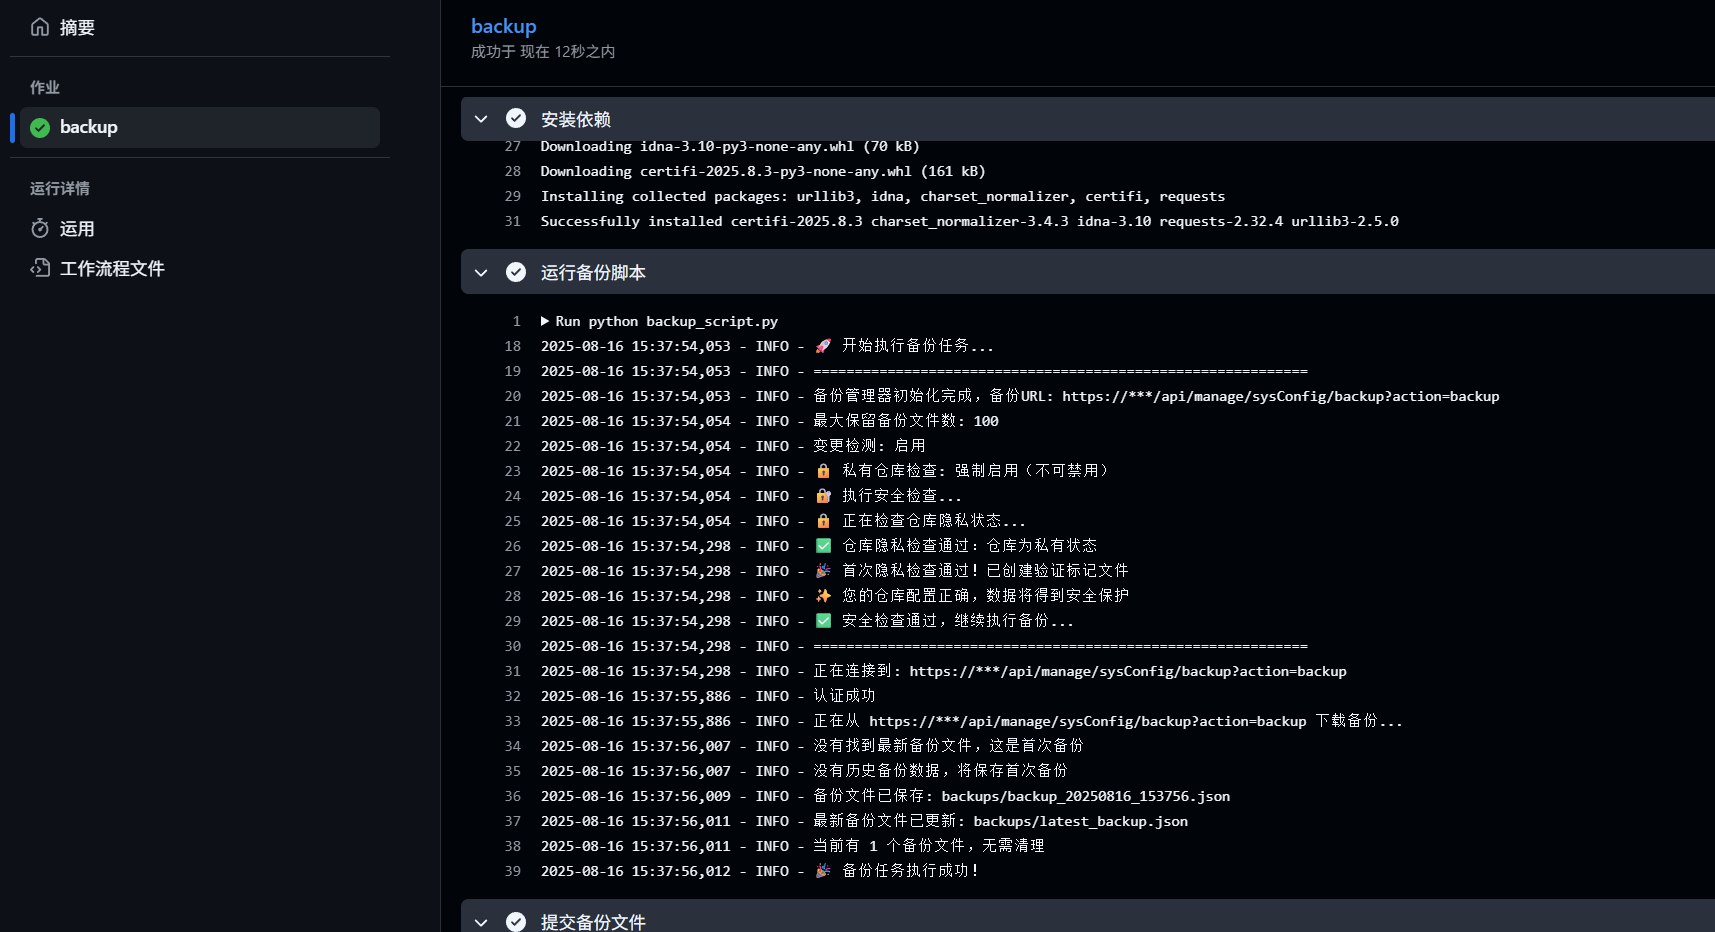The height and width of the screenshot is (932, 1715).
Task: Expand the Run python backup_script.py triangle
Action: pos(545,321)
